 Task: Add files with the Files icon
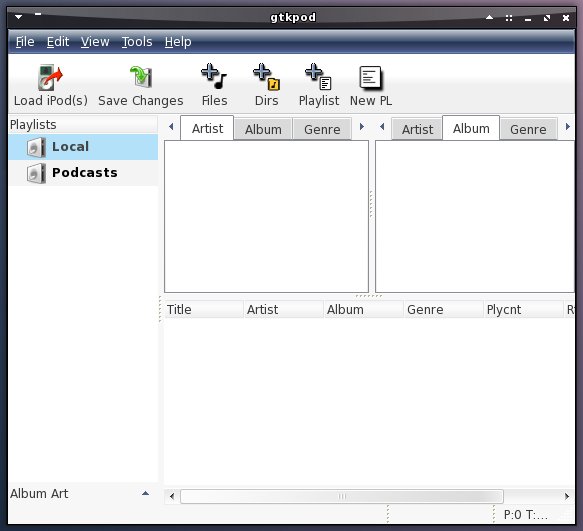tap(214, 76)
